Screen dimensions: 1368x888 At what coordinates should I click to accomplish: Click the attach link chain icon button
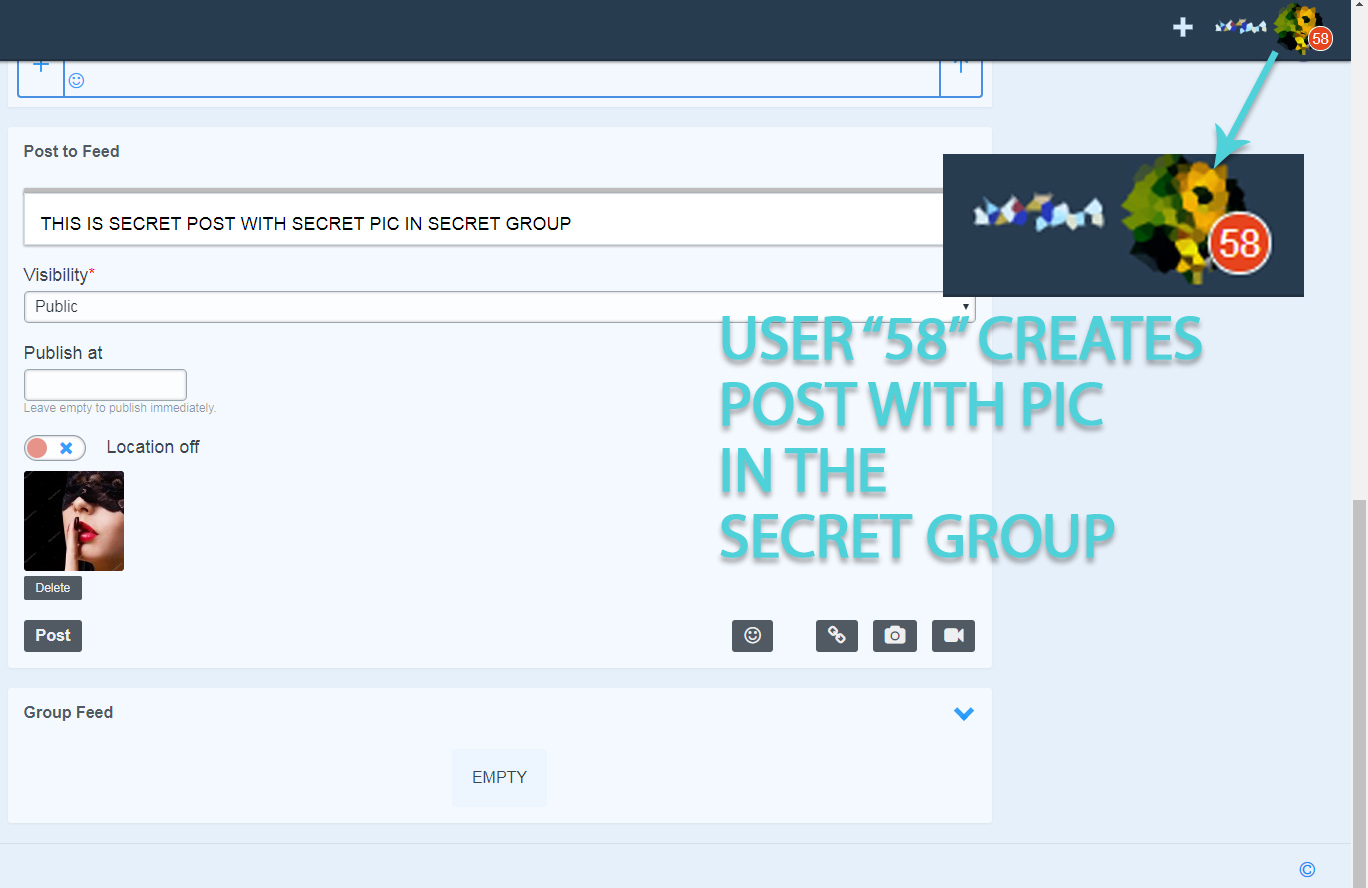point(836,636)
